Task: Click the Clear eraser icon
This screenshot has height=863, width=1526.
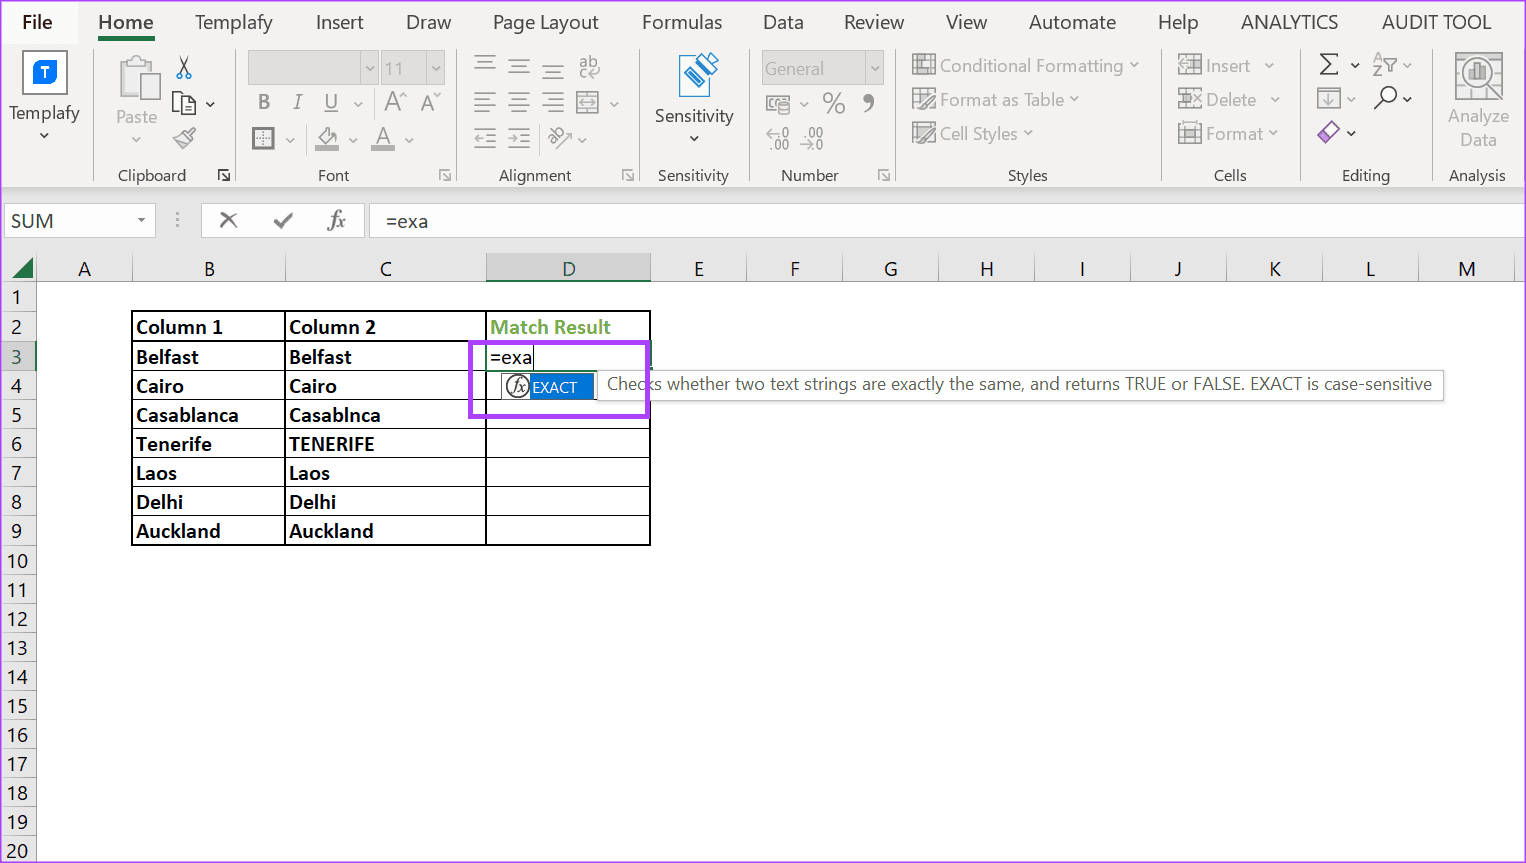Action: tap(1328, 132)
